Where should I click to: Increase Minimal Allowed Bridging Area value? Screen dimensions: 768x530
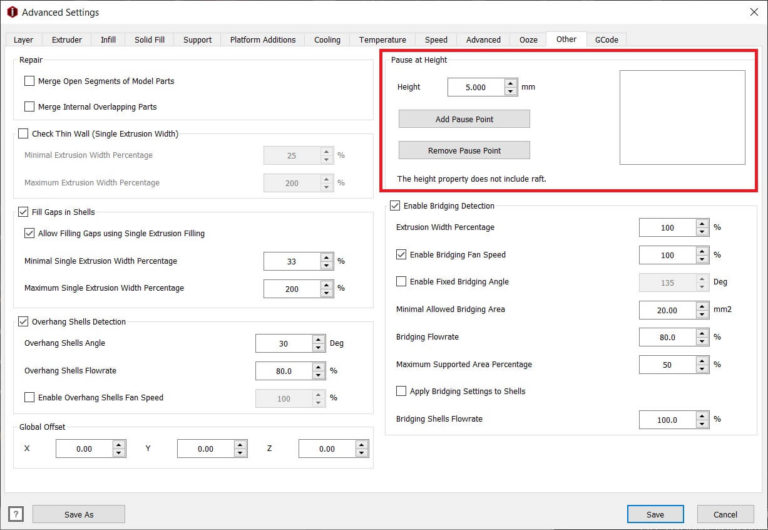(x=702, y=305)
